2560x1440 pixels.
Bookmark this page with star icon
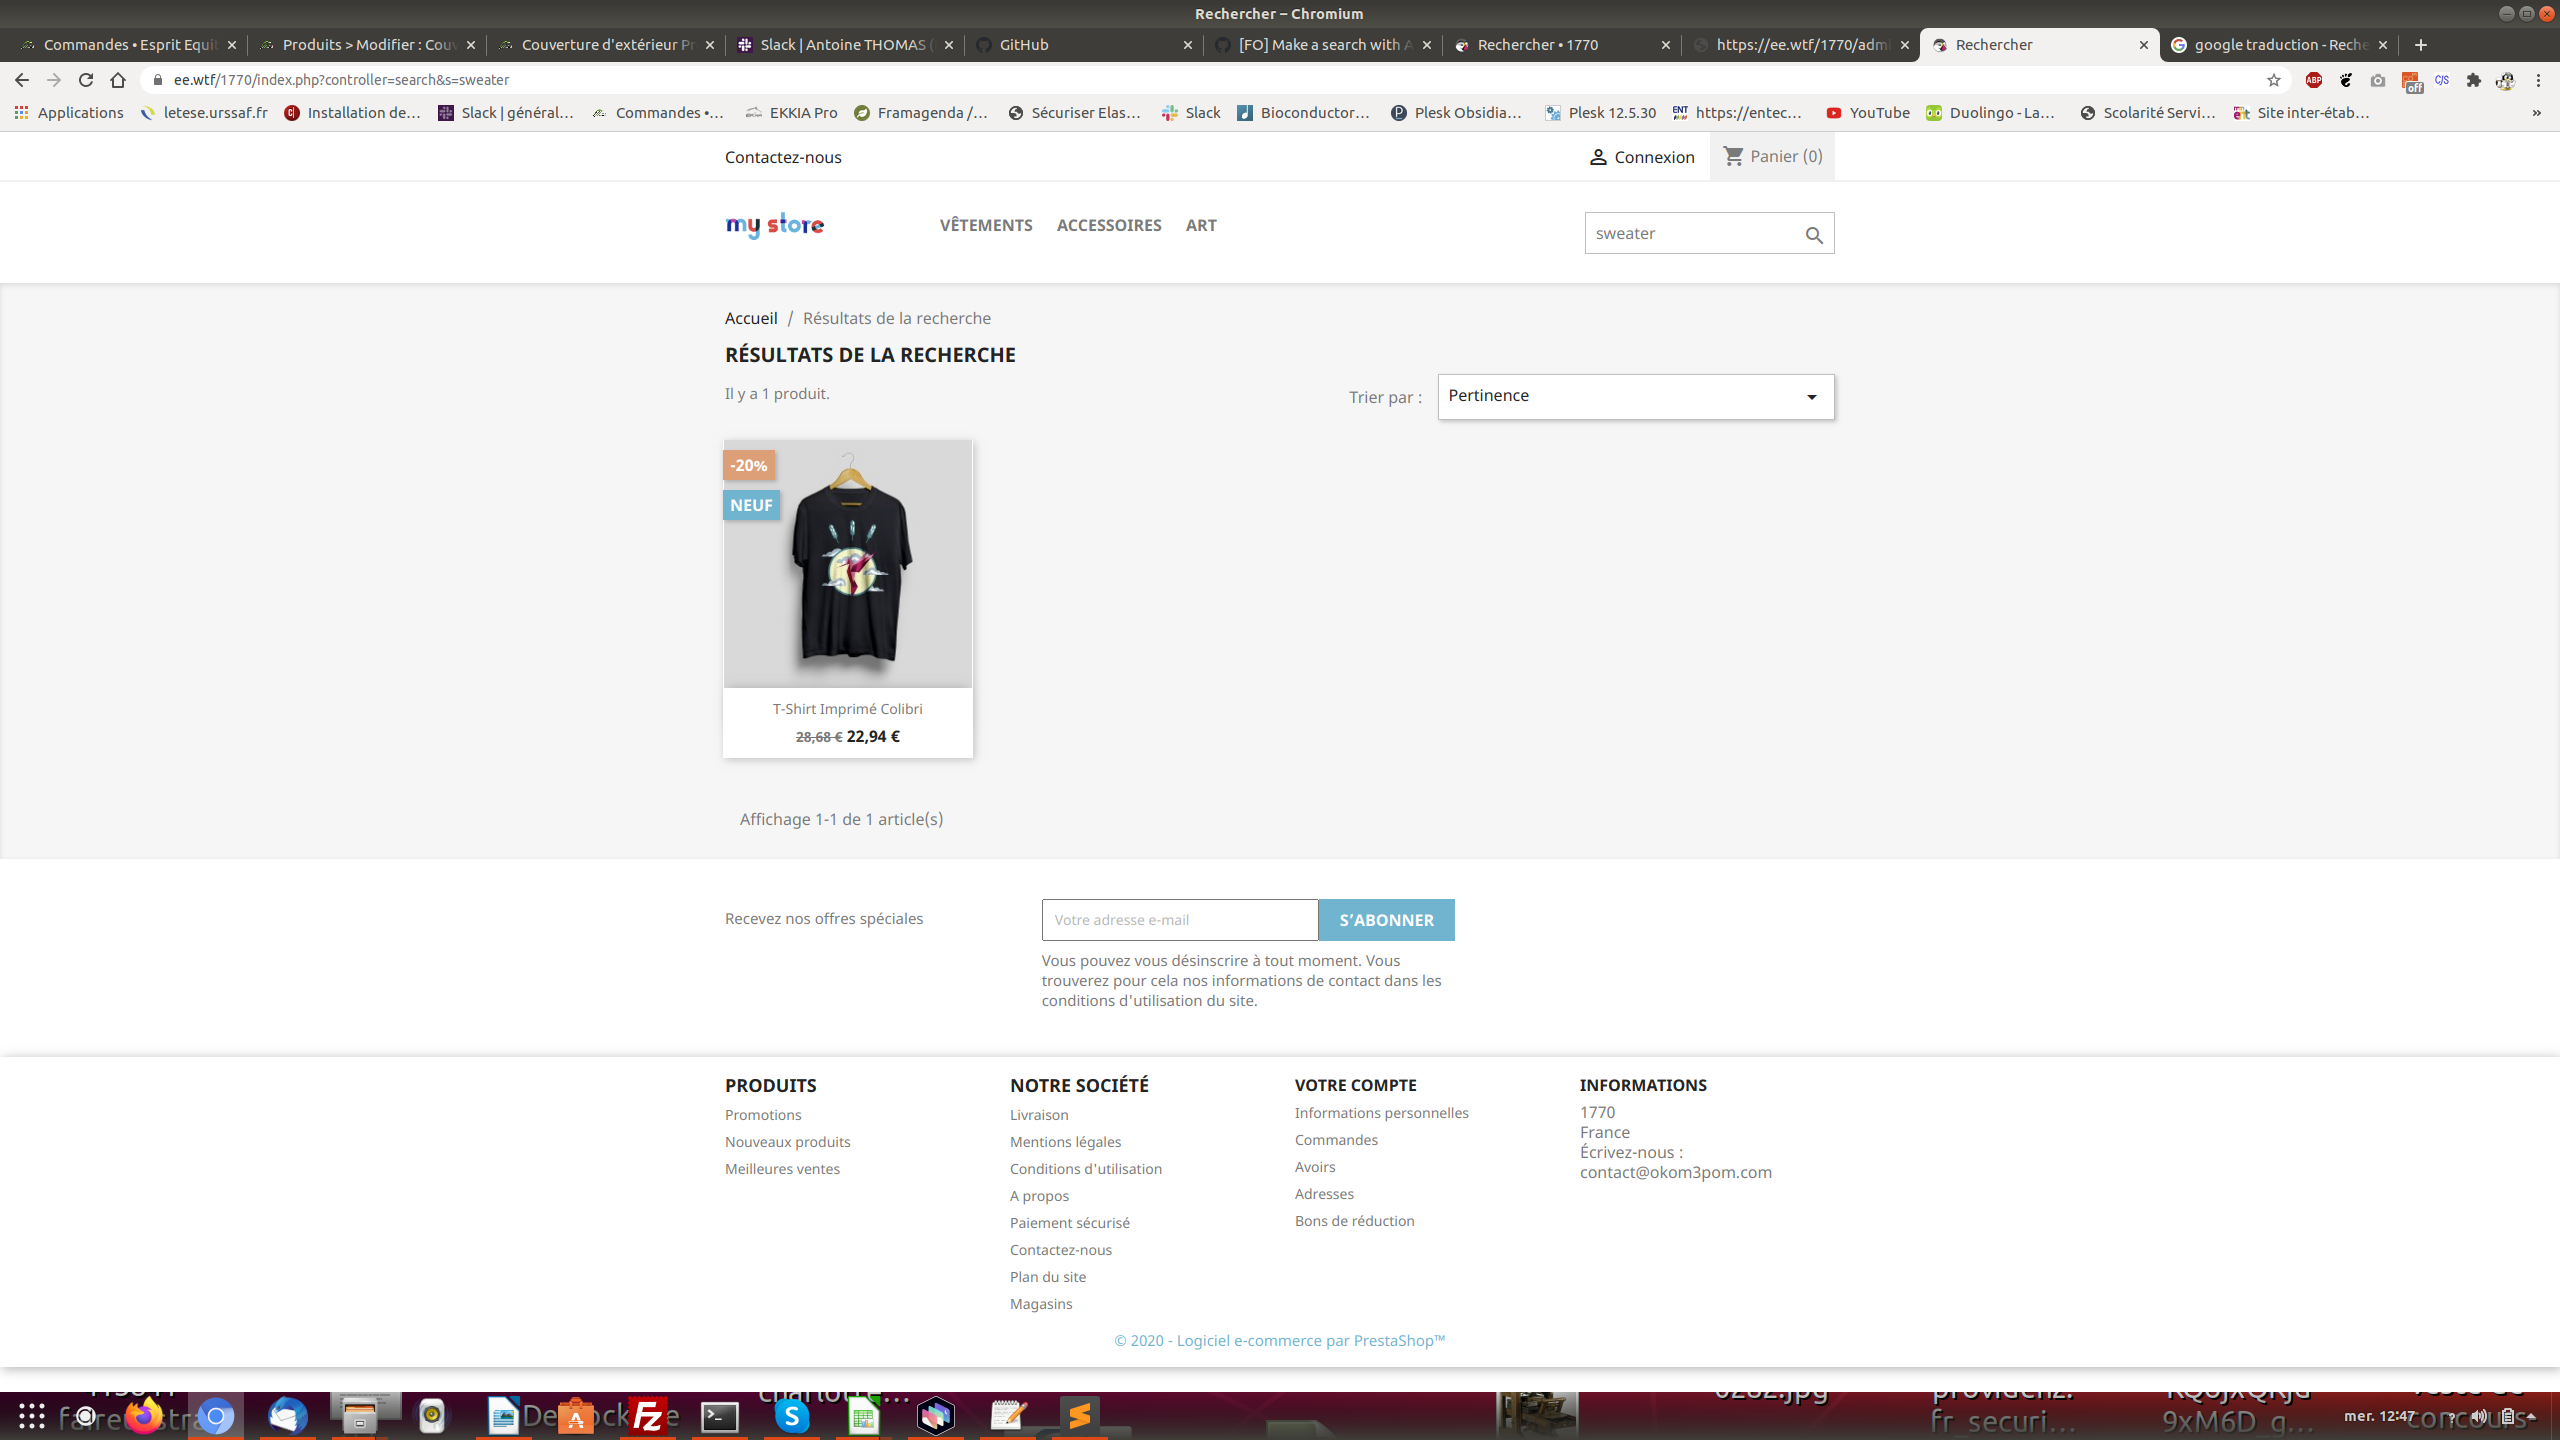(x=2273, y=80)
